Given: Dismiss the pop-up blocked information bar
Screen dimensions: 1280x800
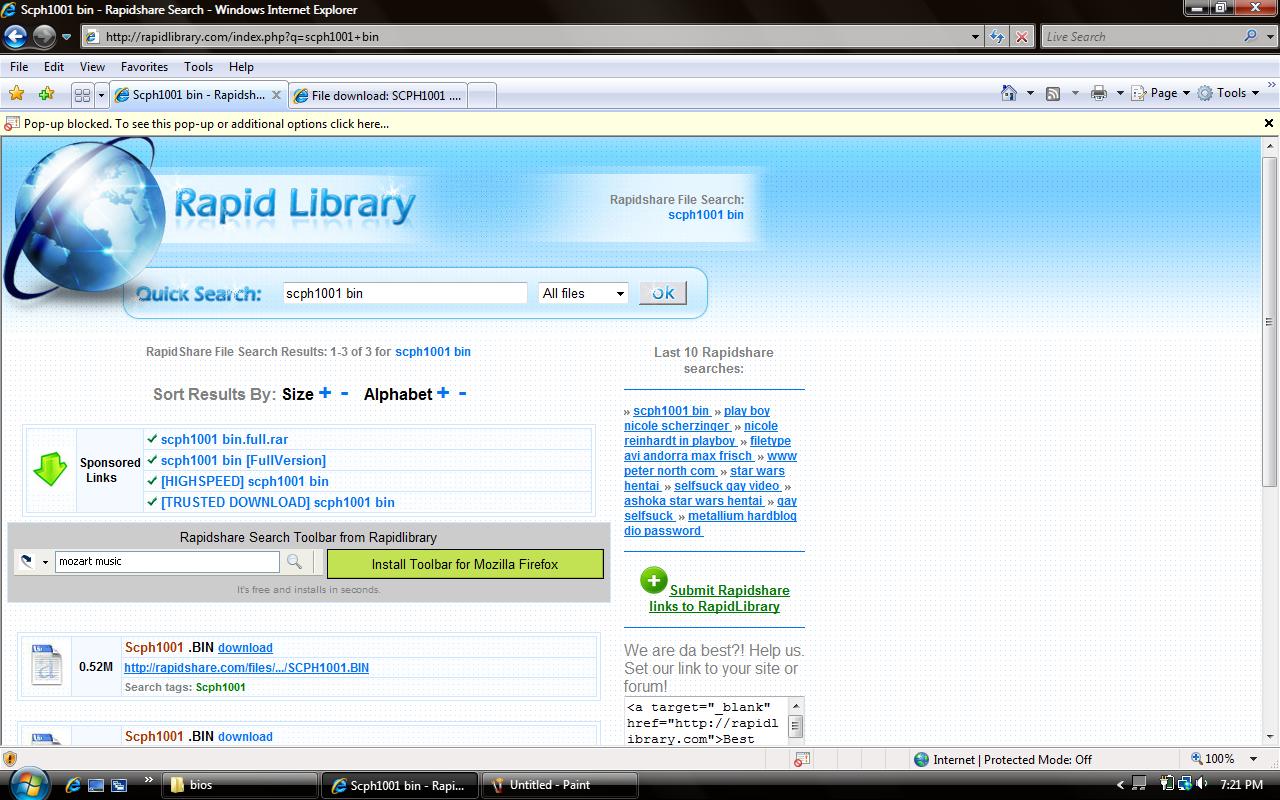Looking at the screenshot, I should [x=1269, y=124].
